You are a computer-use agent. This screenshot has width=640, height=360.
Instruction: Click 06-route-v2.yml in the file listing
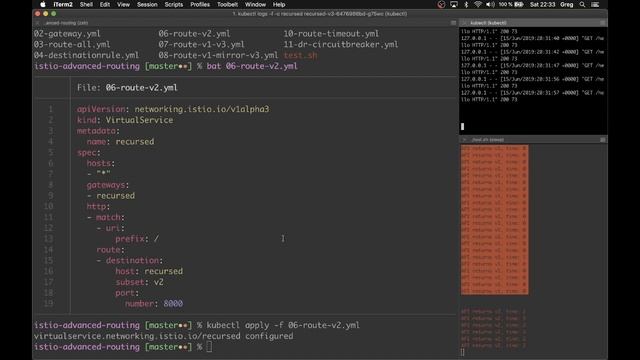[x=194, y=33]
